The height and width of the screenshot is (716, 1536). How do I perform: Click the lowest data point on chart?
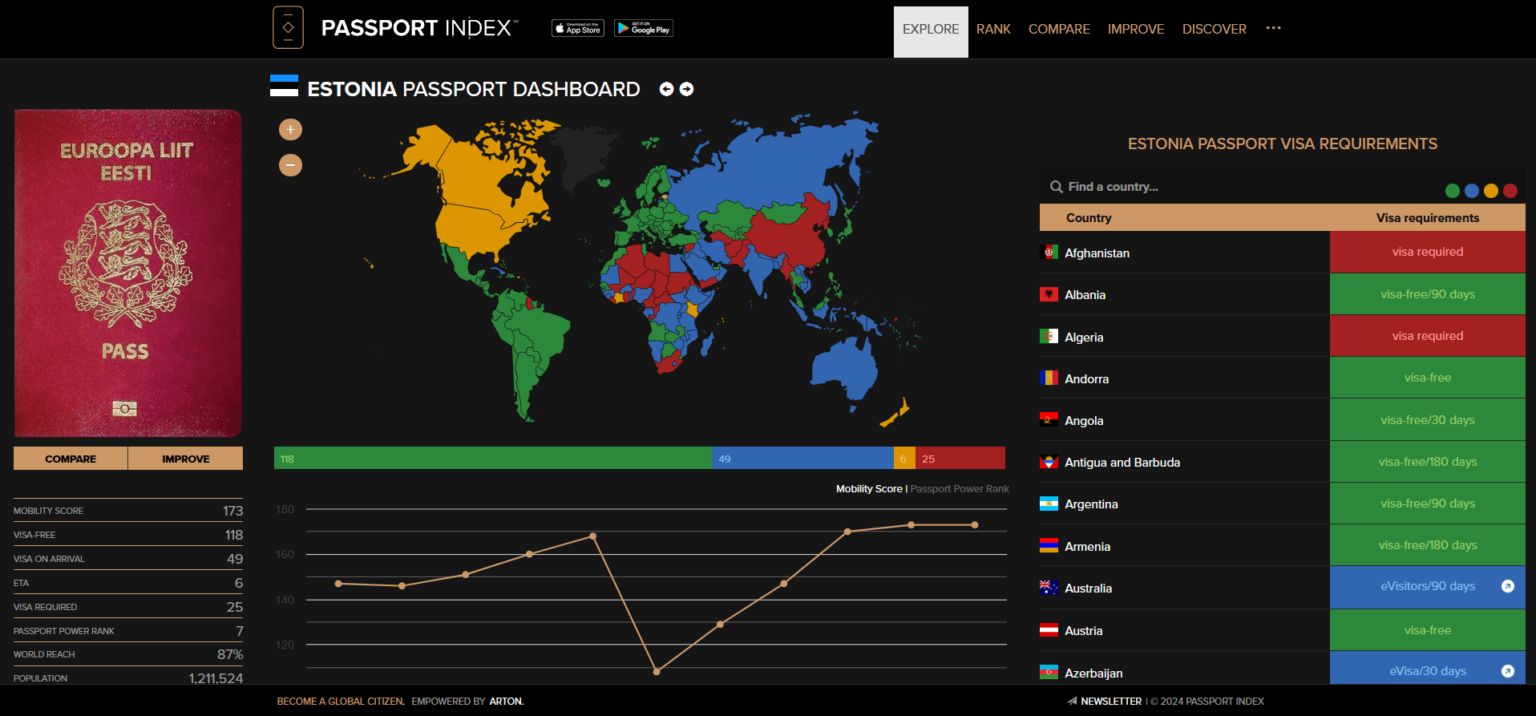click(x=657, y=671)
